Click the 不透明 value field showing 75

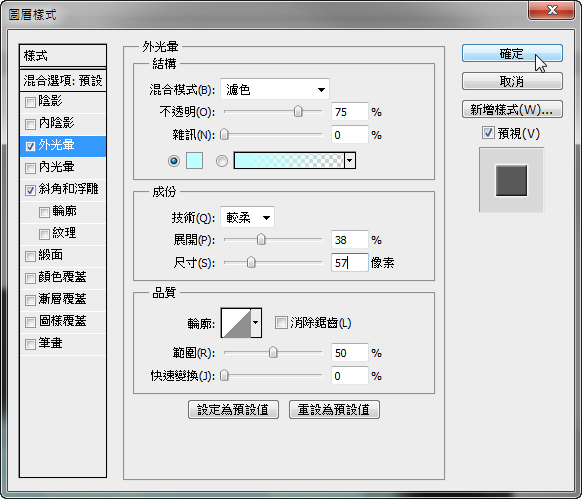point(350,112)
